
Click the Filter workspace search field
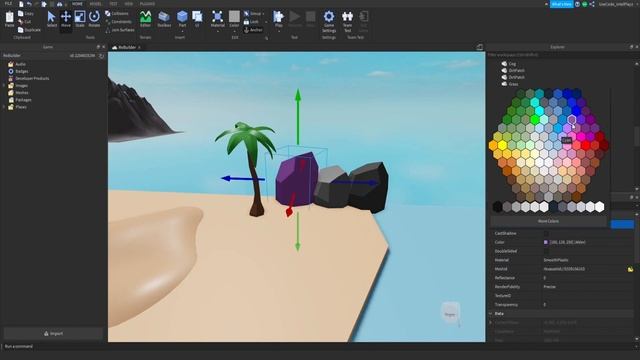coord(559,55)
